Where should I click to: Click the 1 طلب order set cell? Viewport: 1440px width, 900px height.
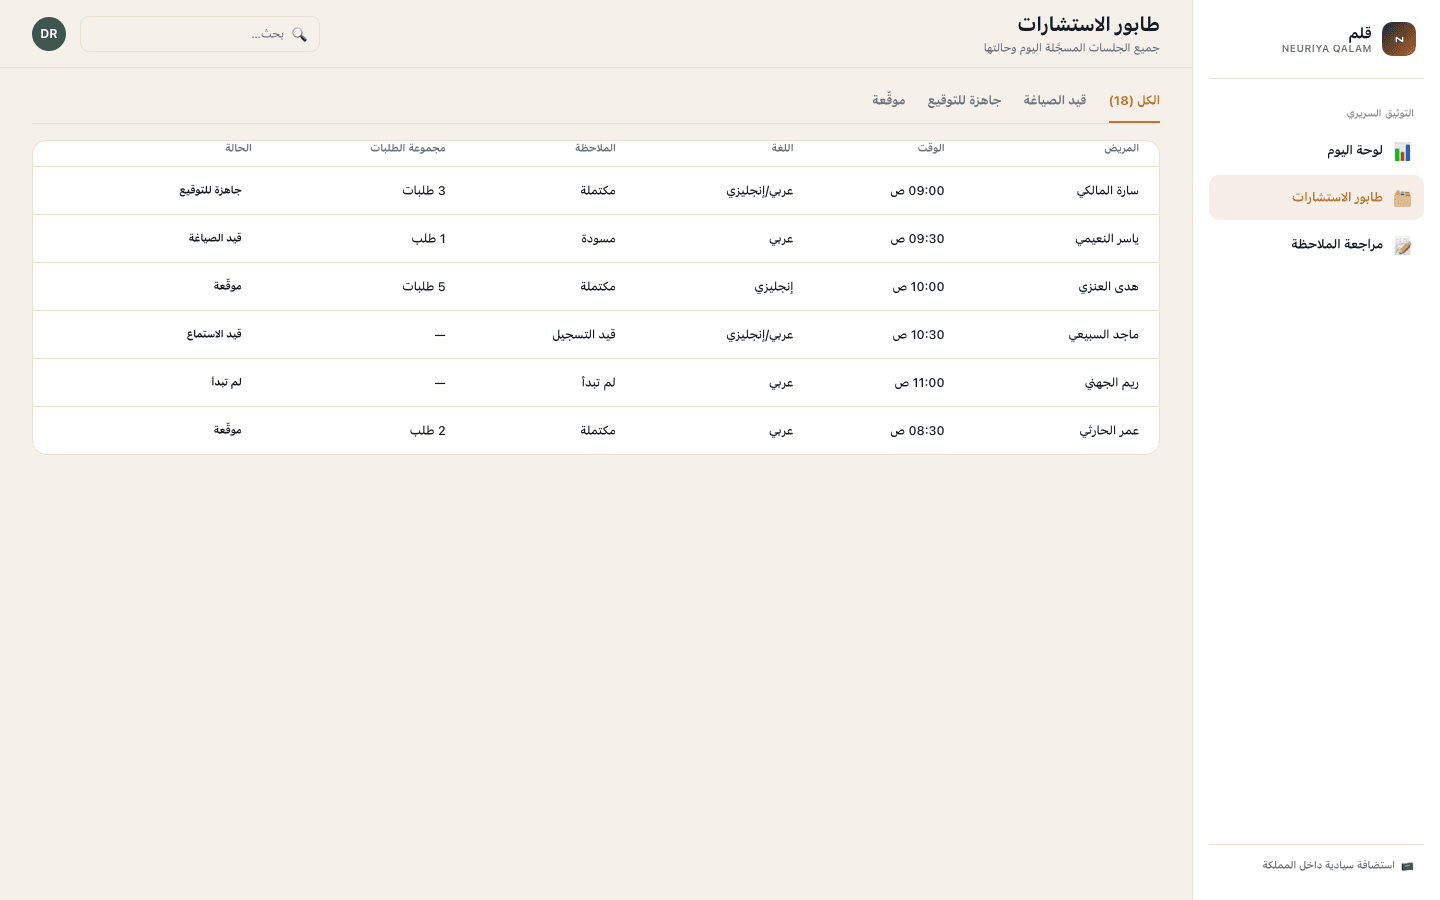(x=429, y=239)
